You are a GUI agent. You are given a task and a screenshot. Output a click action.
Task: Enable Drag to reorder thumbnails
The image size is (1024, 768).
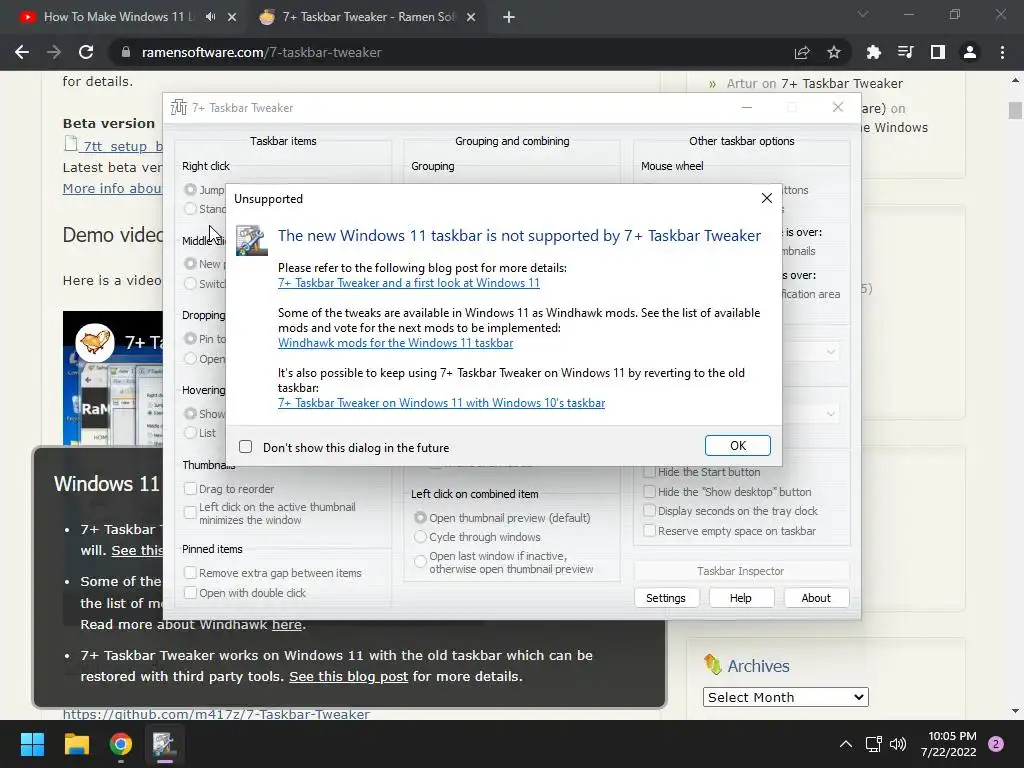point(191,488)
